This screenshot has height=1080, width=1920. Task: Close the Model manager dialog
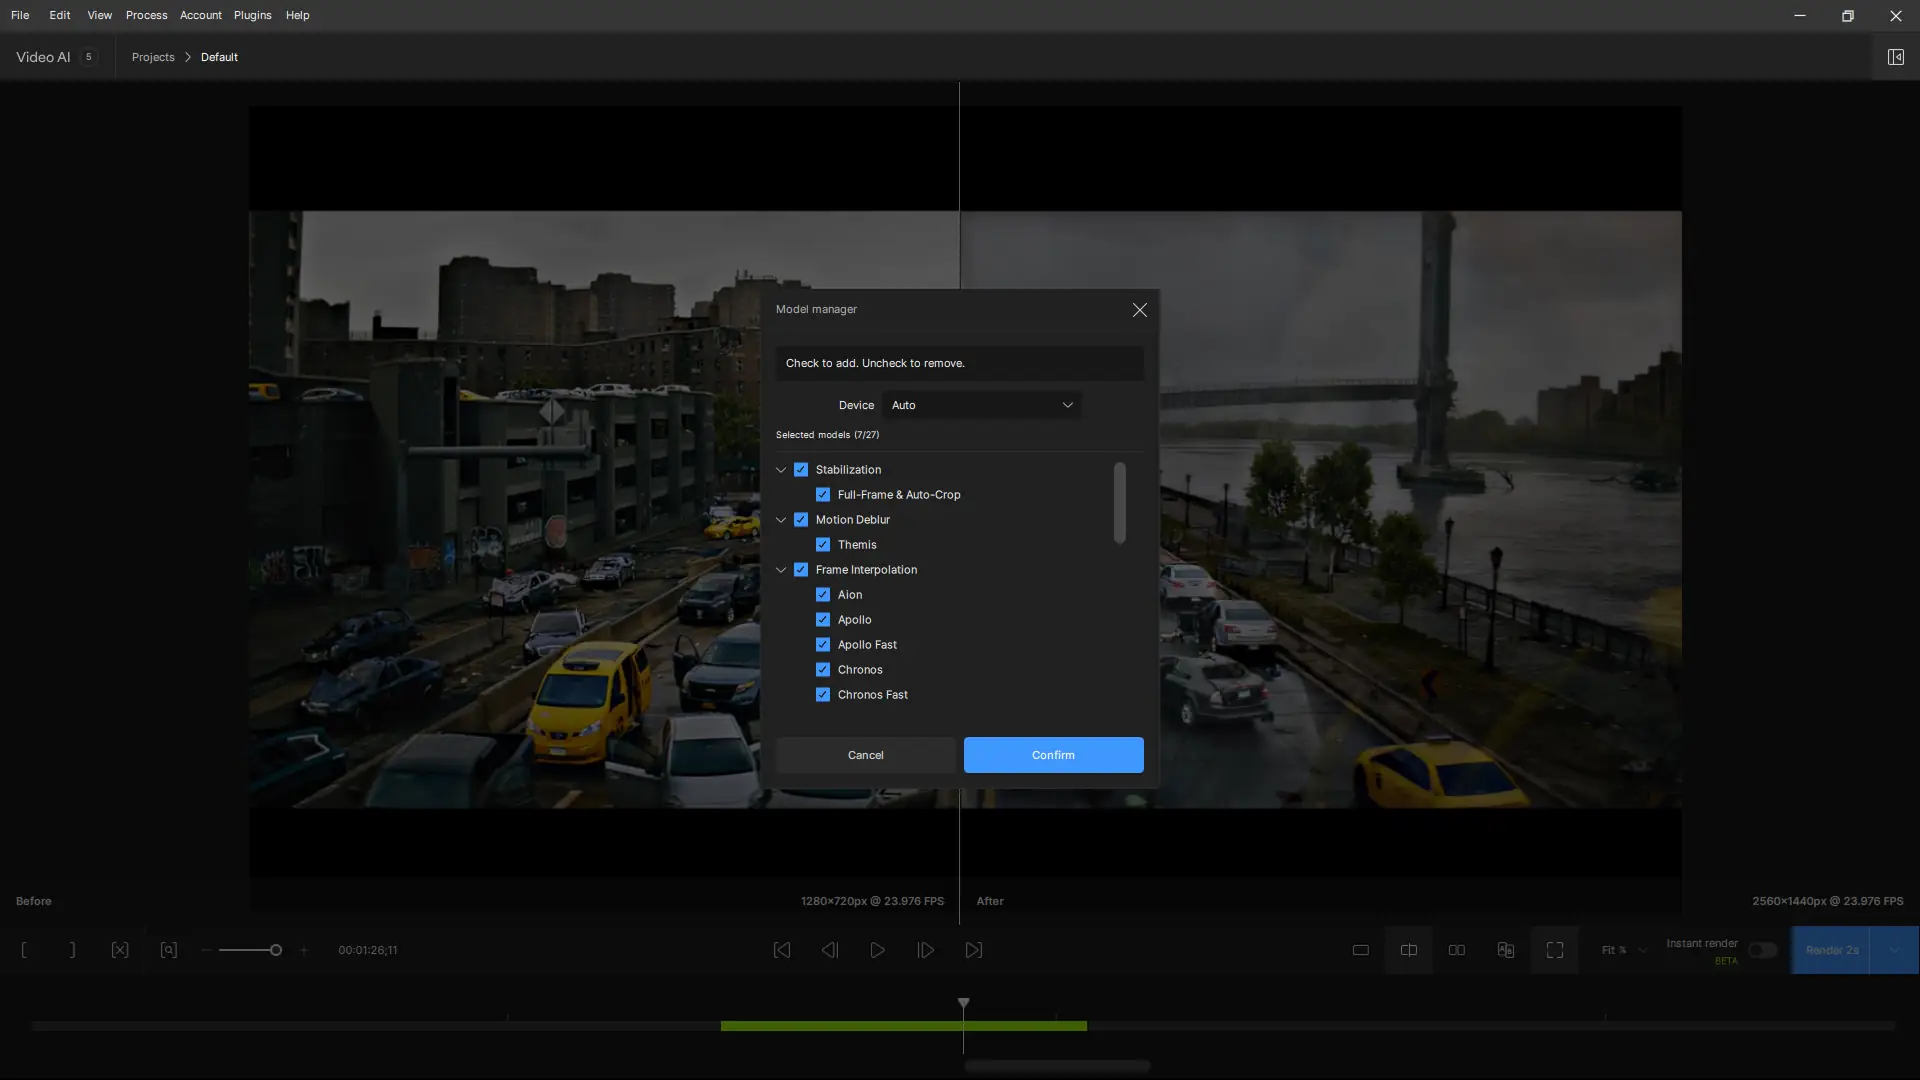(1139, 310)
